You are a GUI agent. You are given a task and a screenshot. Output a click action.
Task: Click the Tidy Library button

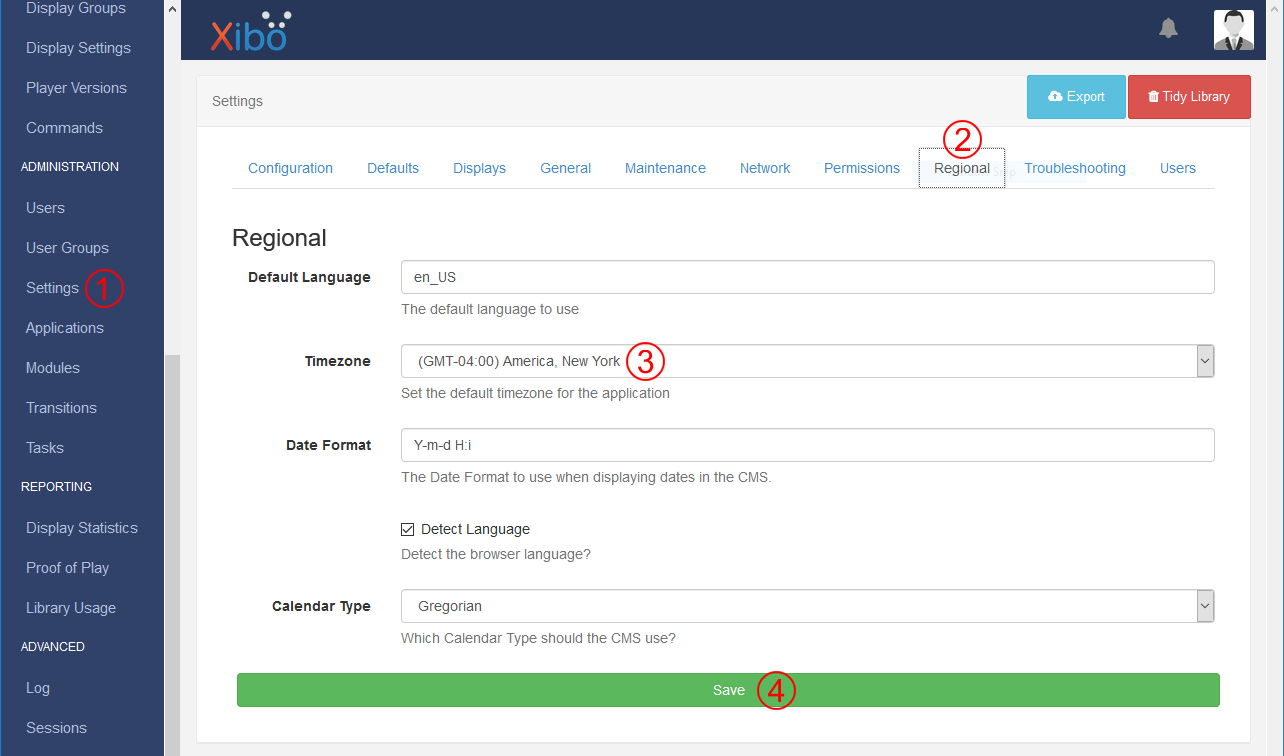(x=1189, y=97)
